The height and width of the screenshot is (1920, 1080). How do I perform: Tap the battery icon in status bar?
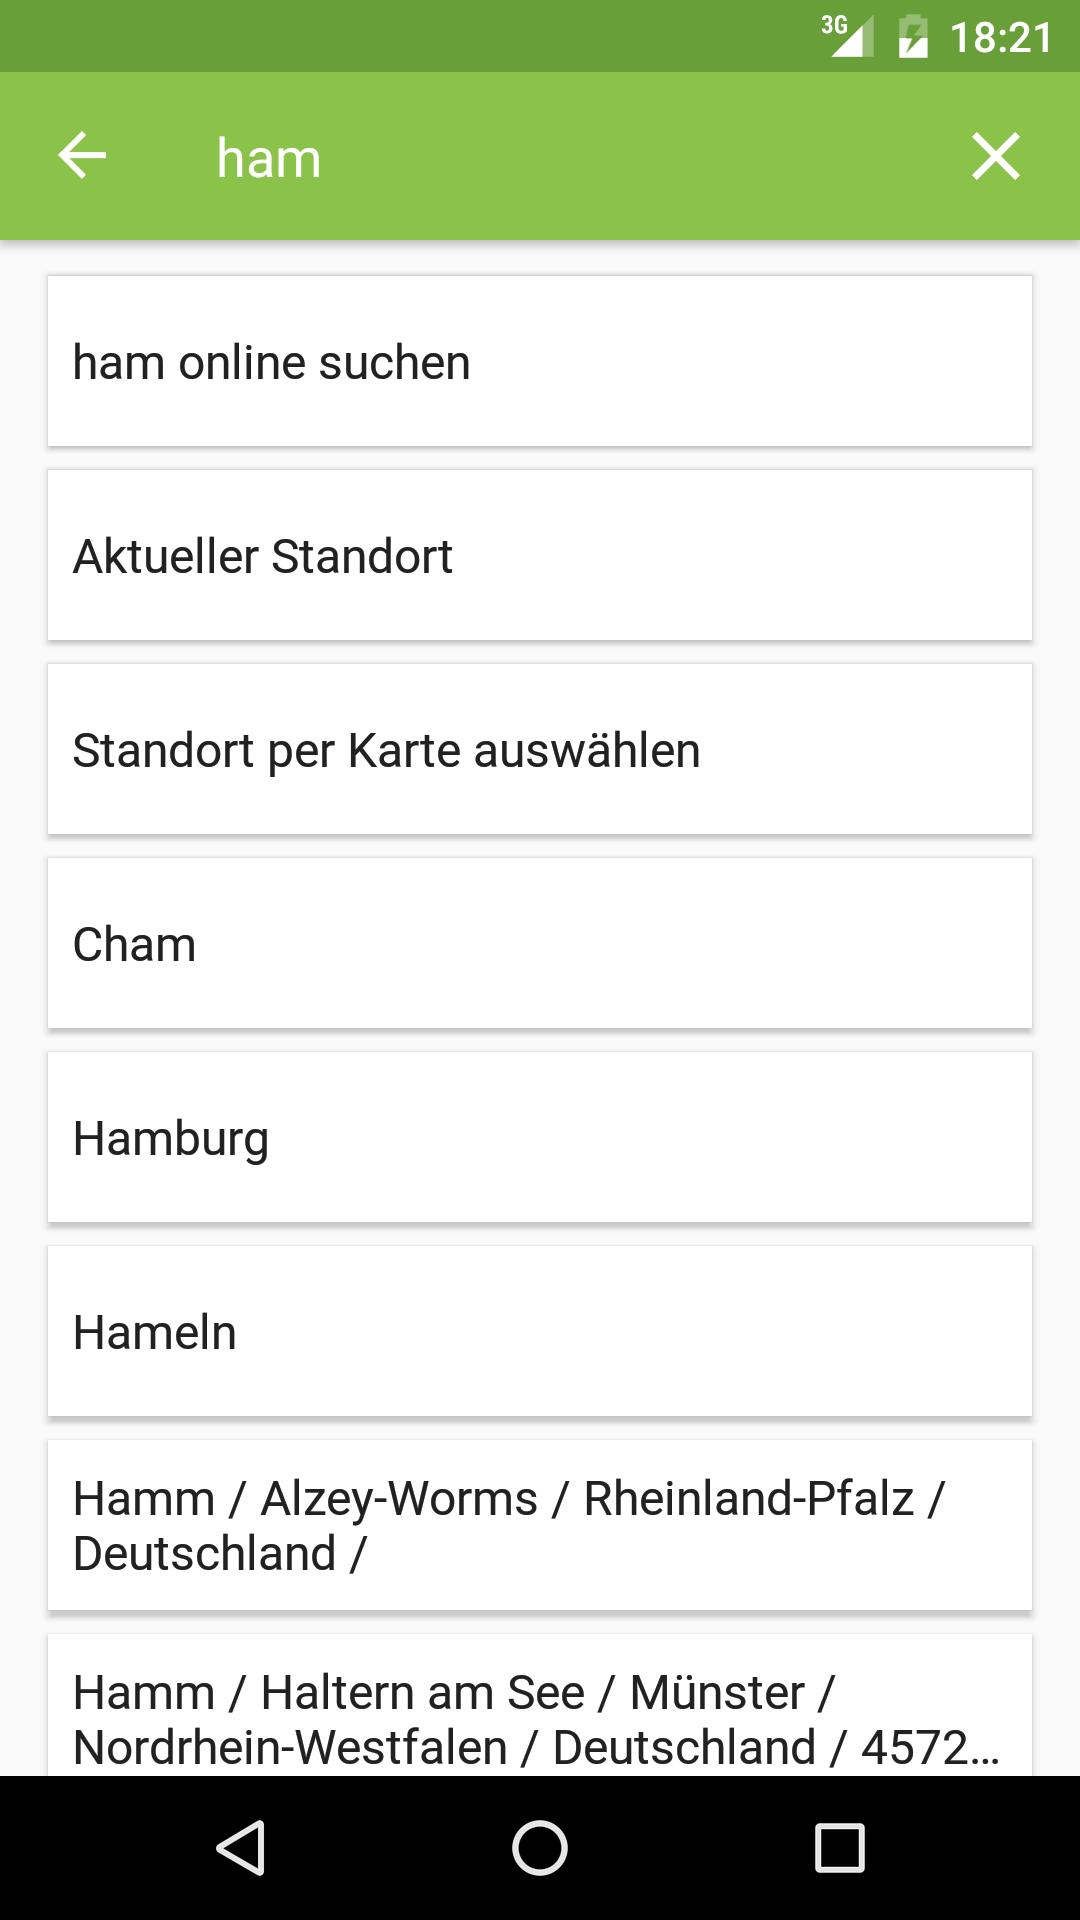(913, 38)
